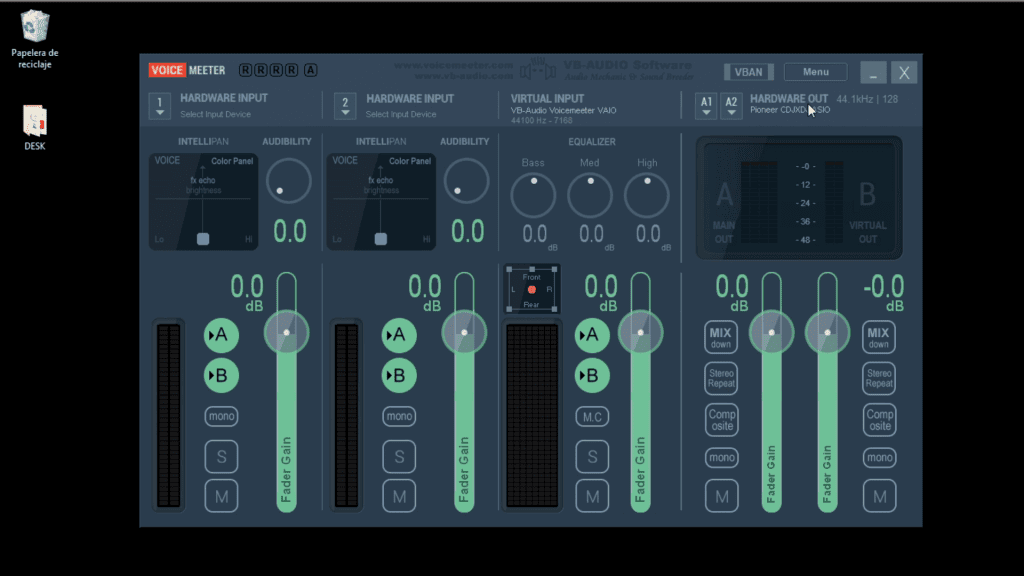The height and width of the screenshot is (576, 1024).
Task: Click the VB-Audio Voicemeeter VAIO label
Action: 564,110
